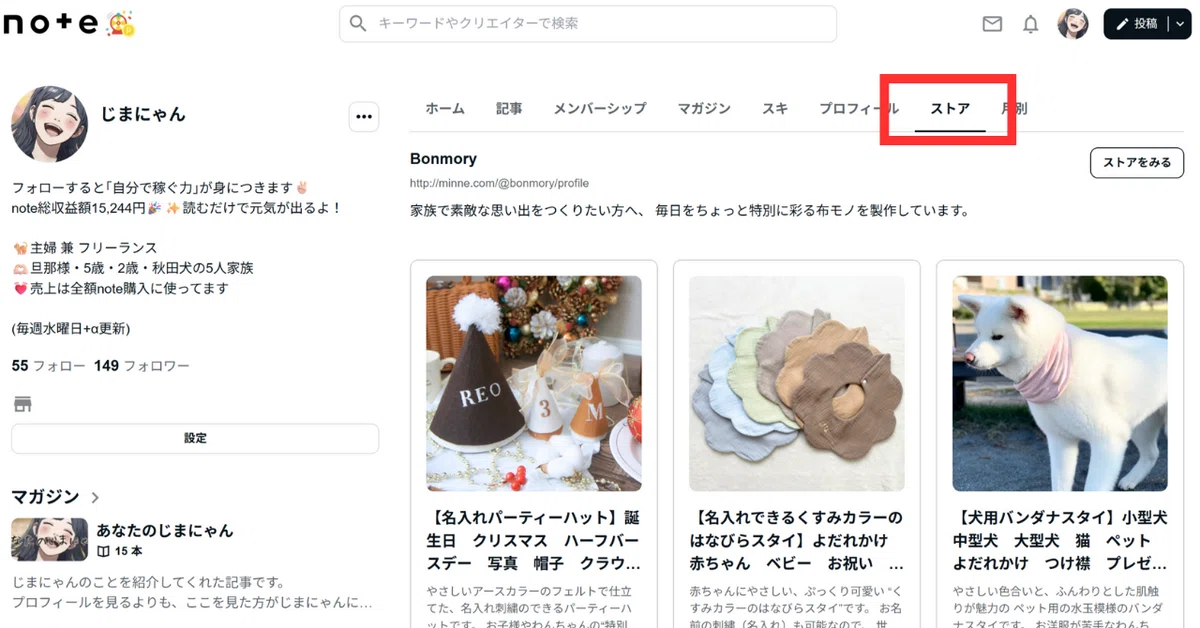Click the 15 本 magazine count text

(x=128, y=551)
